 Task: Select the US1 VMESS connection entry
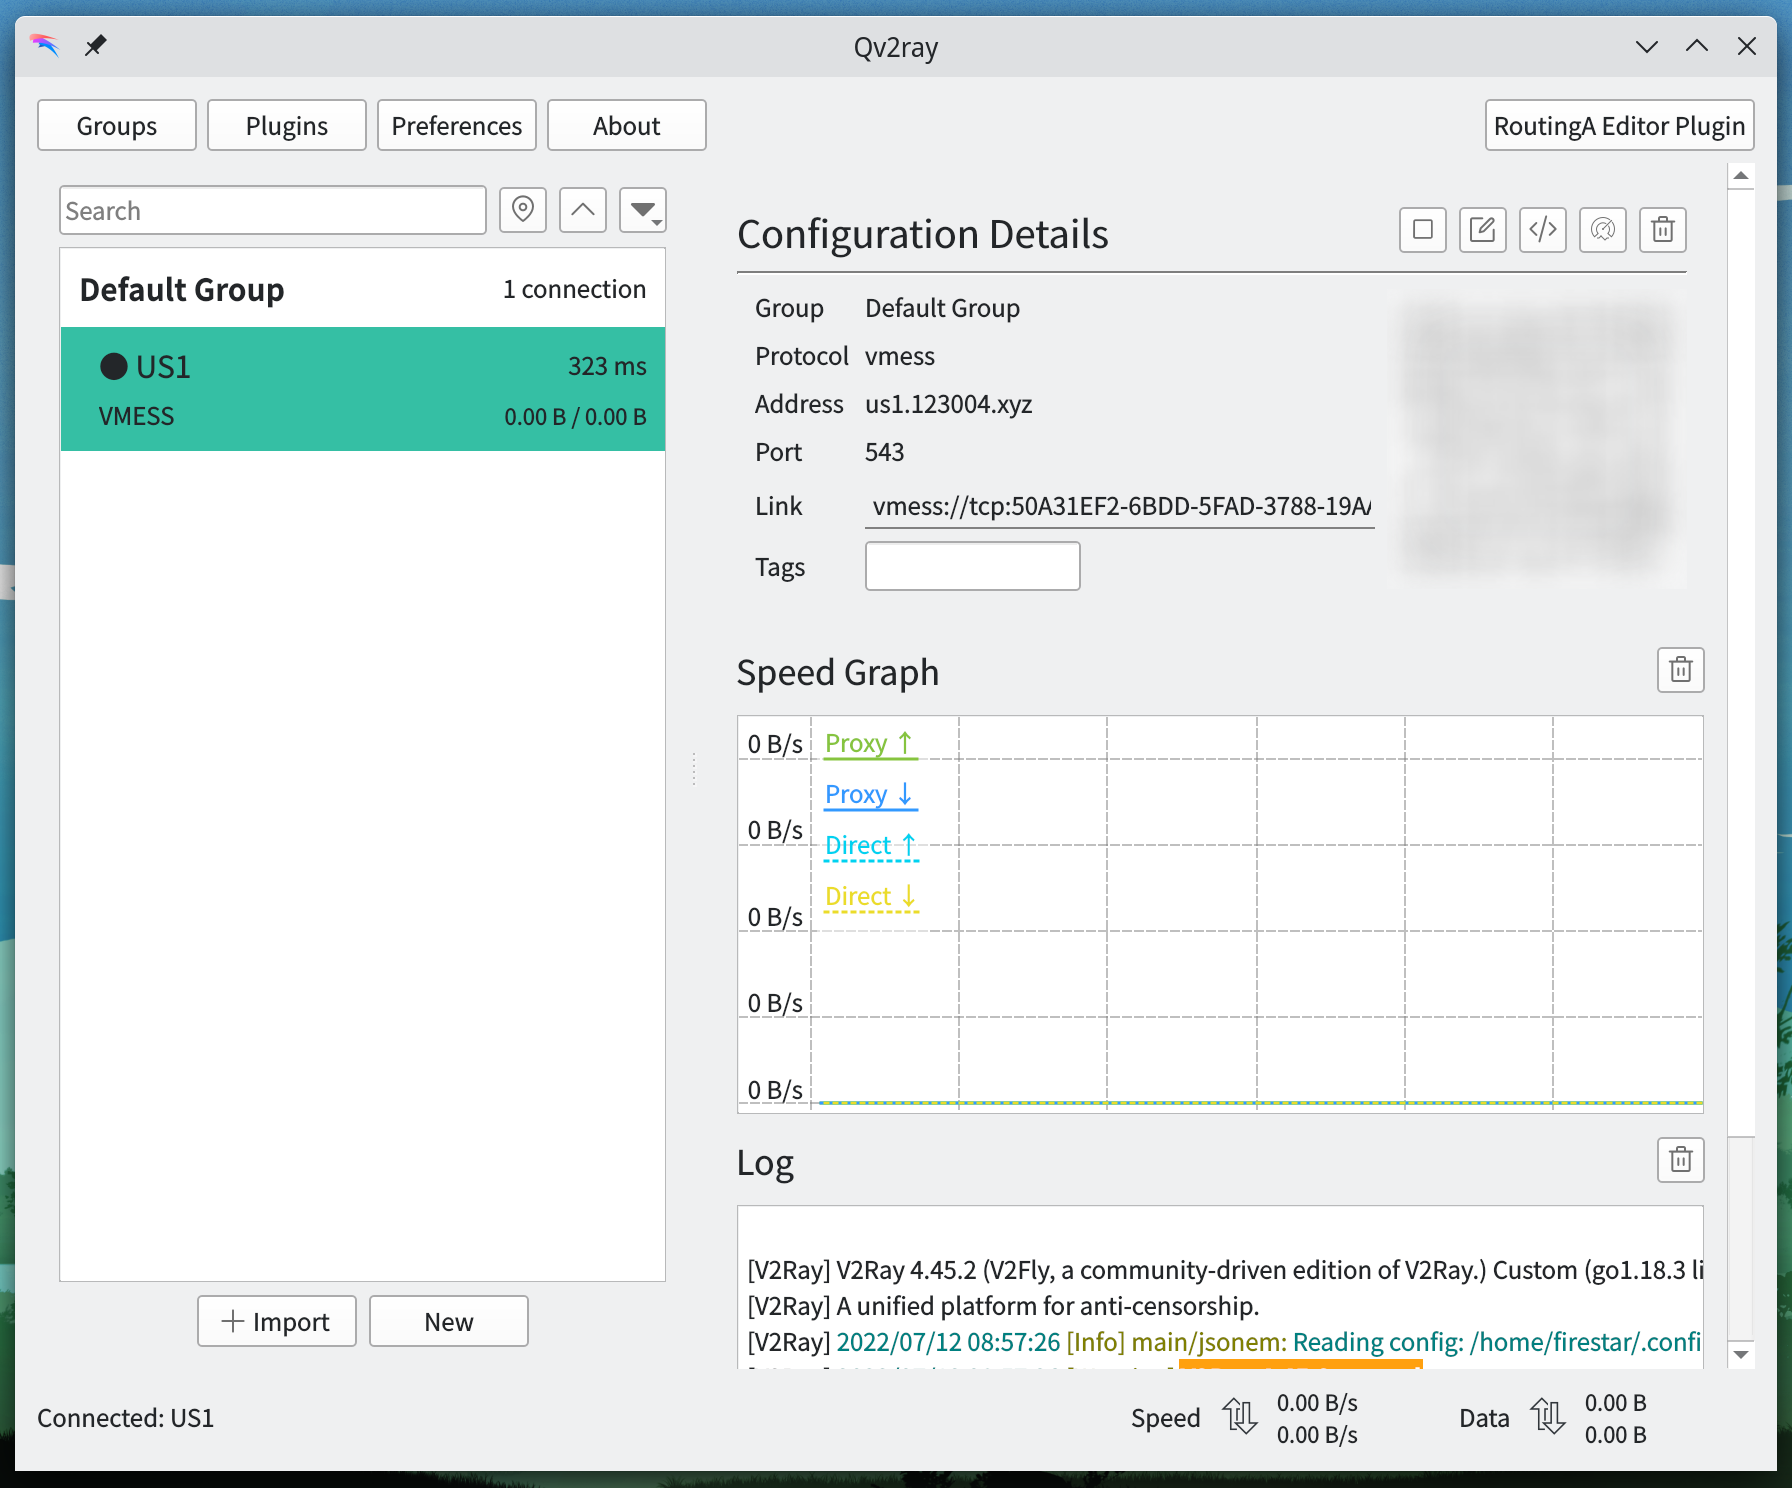click(x=363, y=389)
